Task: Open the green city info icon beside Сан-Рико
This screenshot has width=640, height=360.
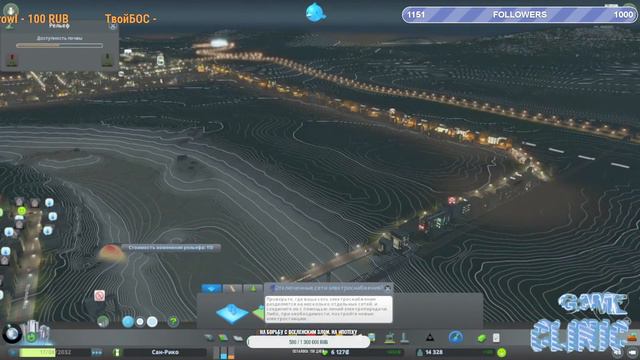Action: tap(117, 352)
